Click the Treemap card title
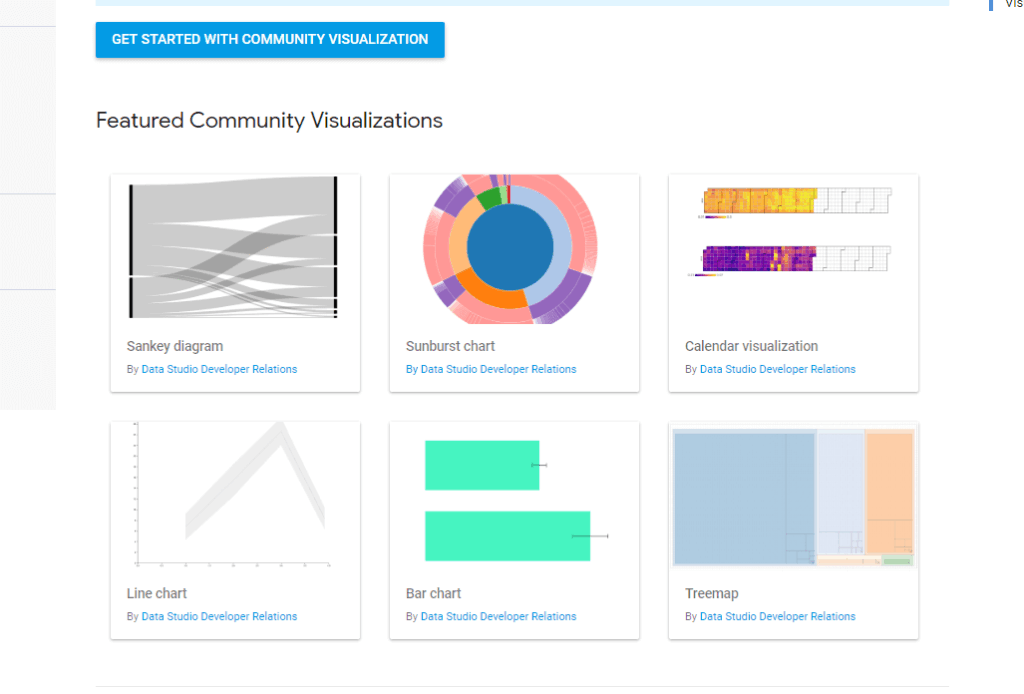1024x694 pixels. 711,593
